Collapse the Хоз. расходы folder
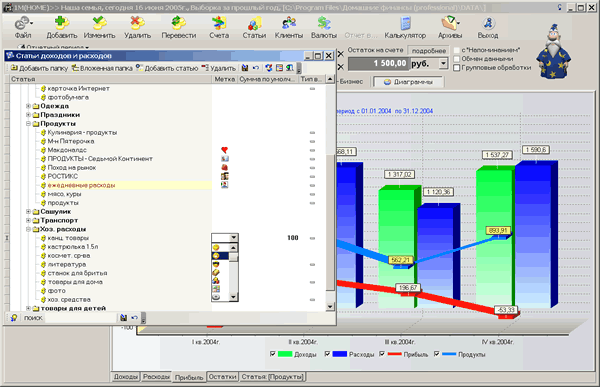The width and height of the screenshot is (600, 387). coord(28,229)
